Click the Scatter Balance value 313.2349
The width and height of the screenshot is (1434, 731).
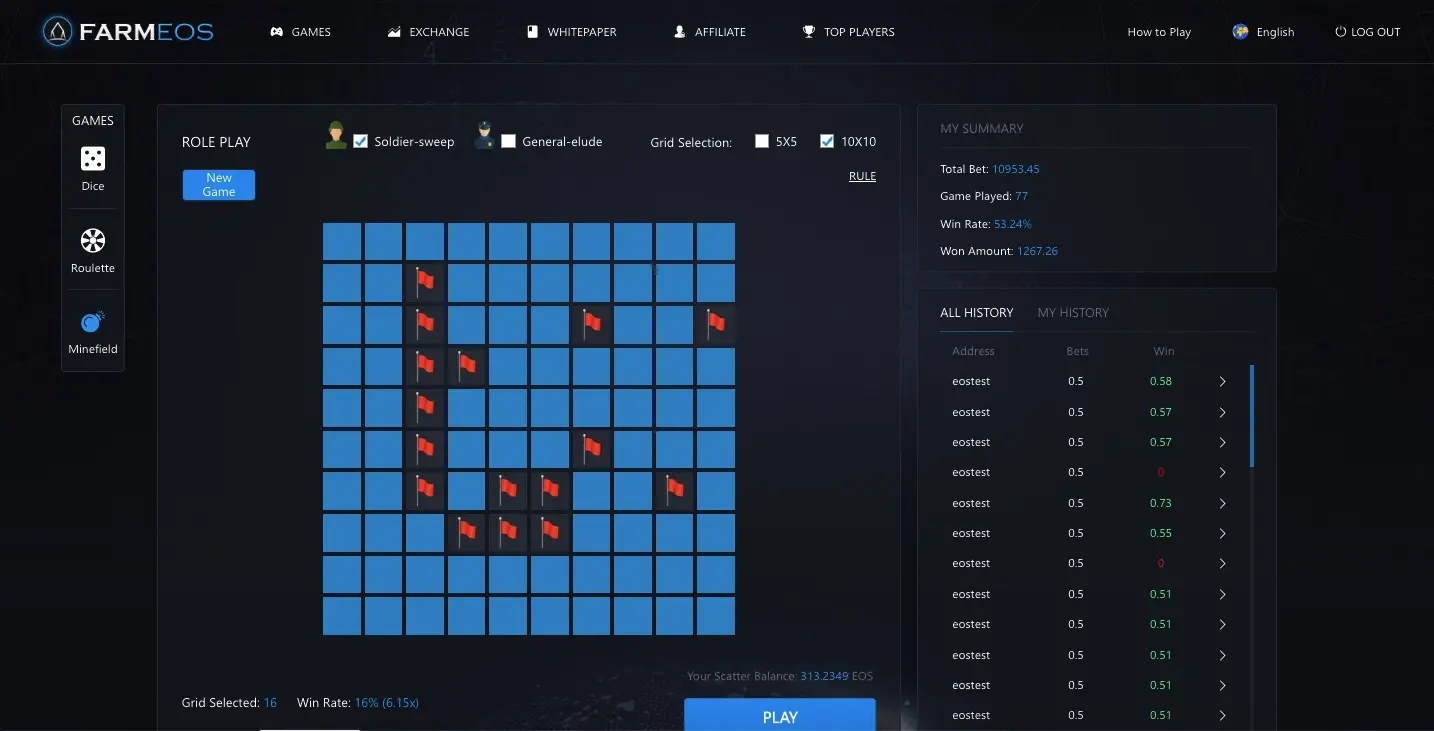coord(825,676)
